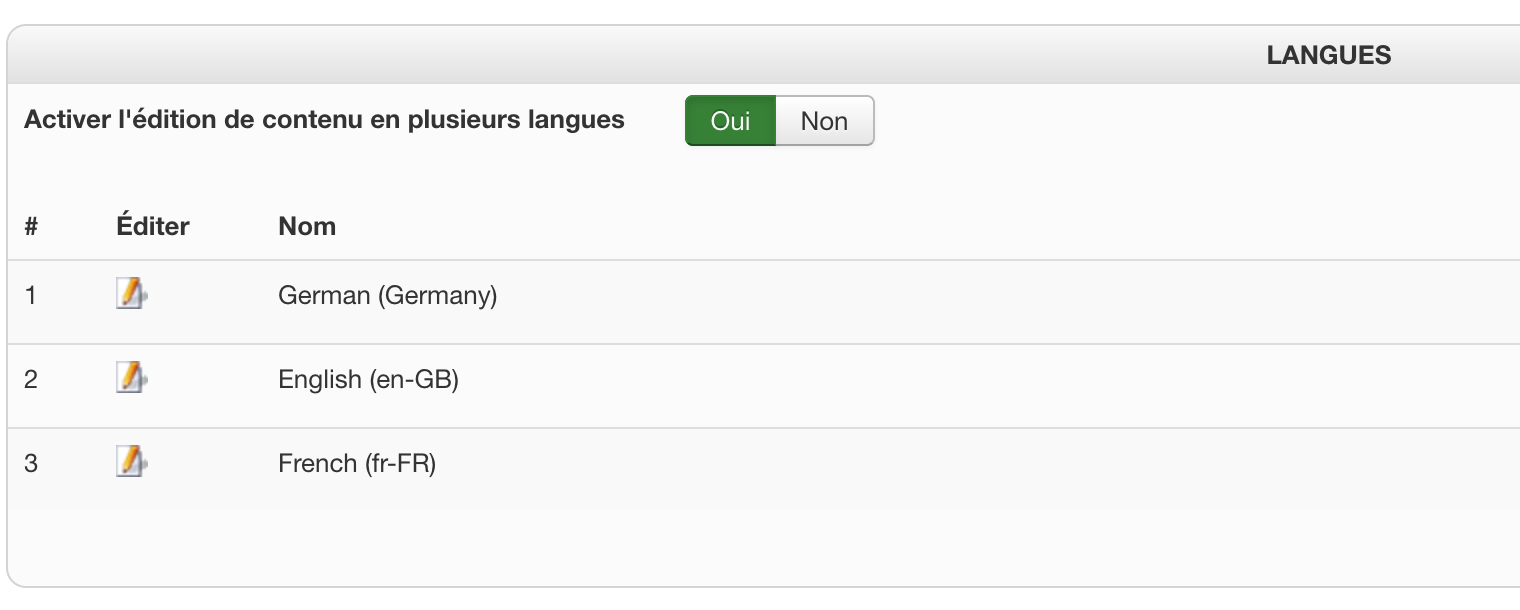Click the "Activer l'édition de contenu" label

pyautogui.click(x=324, y=120)
